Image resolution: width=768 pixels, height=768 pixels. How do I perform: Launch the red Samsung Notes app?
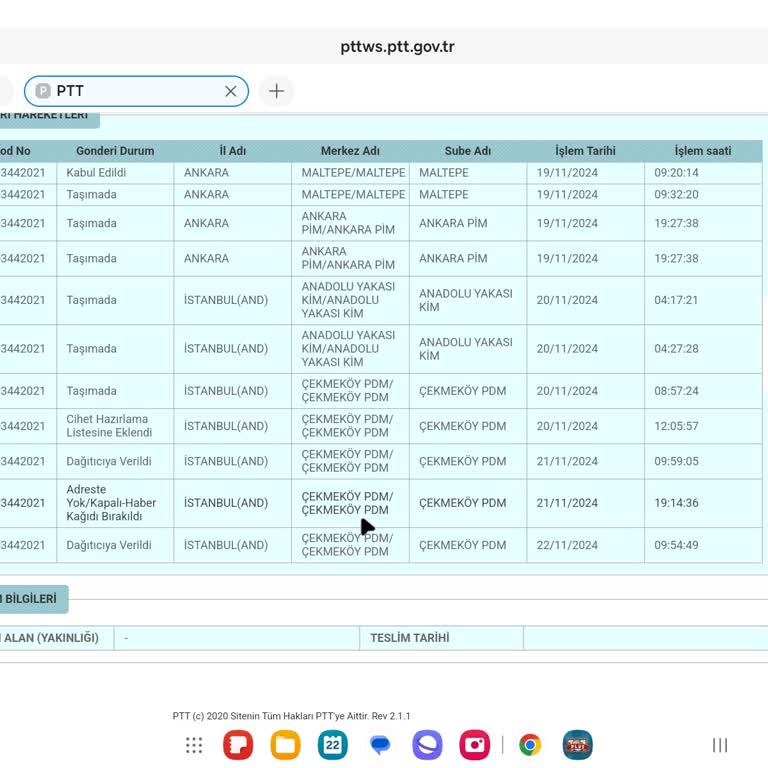[238, 745]
